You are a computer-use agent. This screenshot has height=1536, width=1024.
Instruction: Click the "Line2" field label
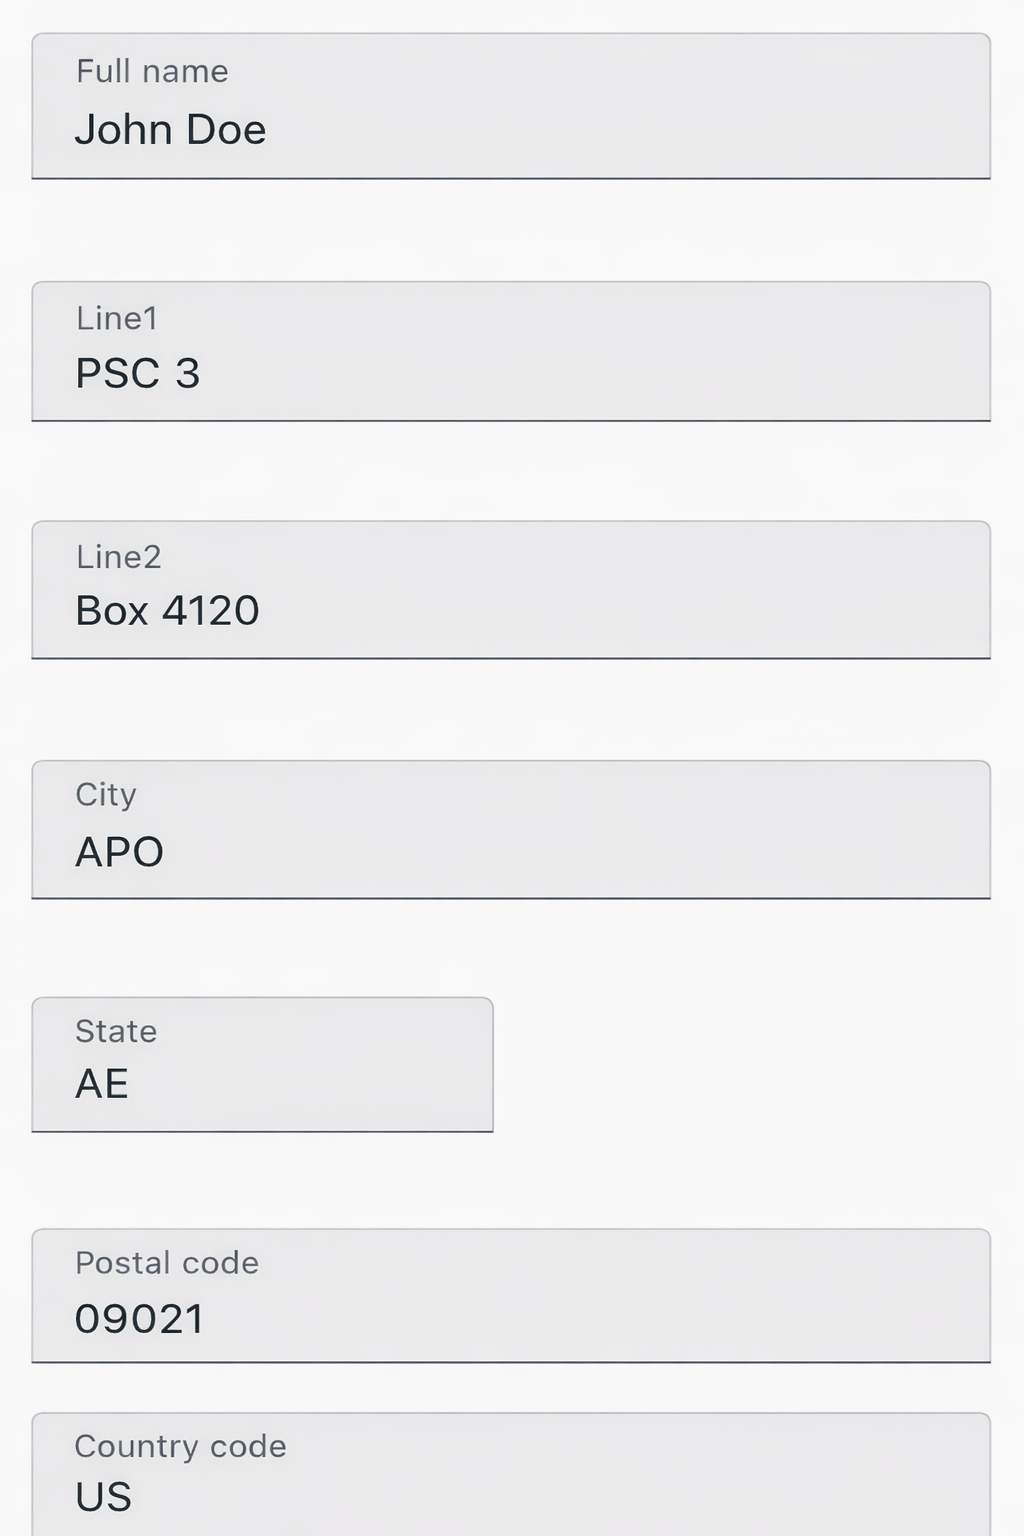(118, 556)
